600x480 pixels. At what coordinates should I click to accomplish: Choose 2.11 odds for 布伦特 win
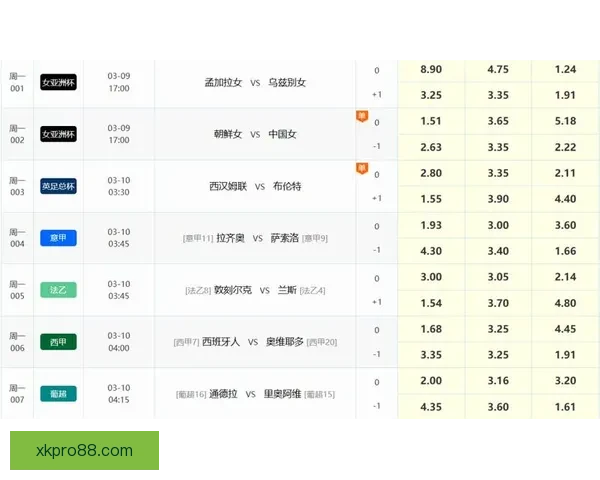(x=565, y=173)
